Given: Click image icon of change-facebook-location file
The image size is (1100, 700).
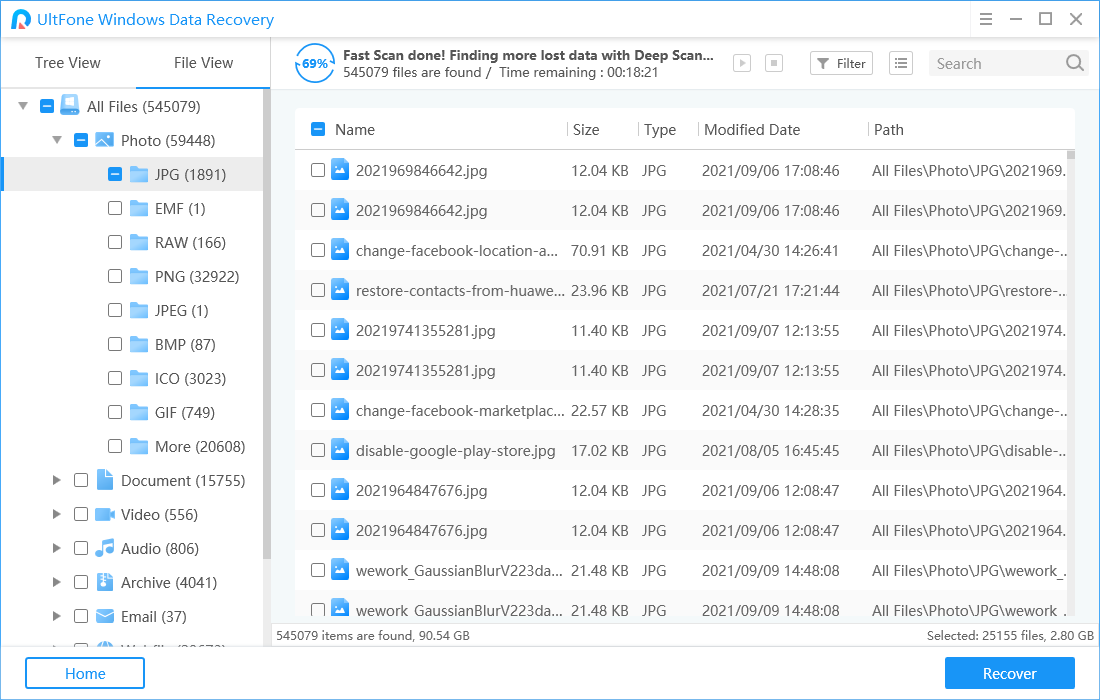Looking at the screenshot, I should click(x=340, y=250).
